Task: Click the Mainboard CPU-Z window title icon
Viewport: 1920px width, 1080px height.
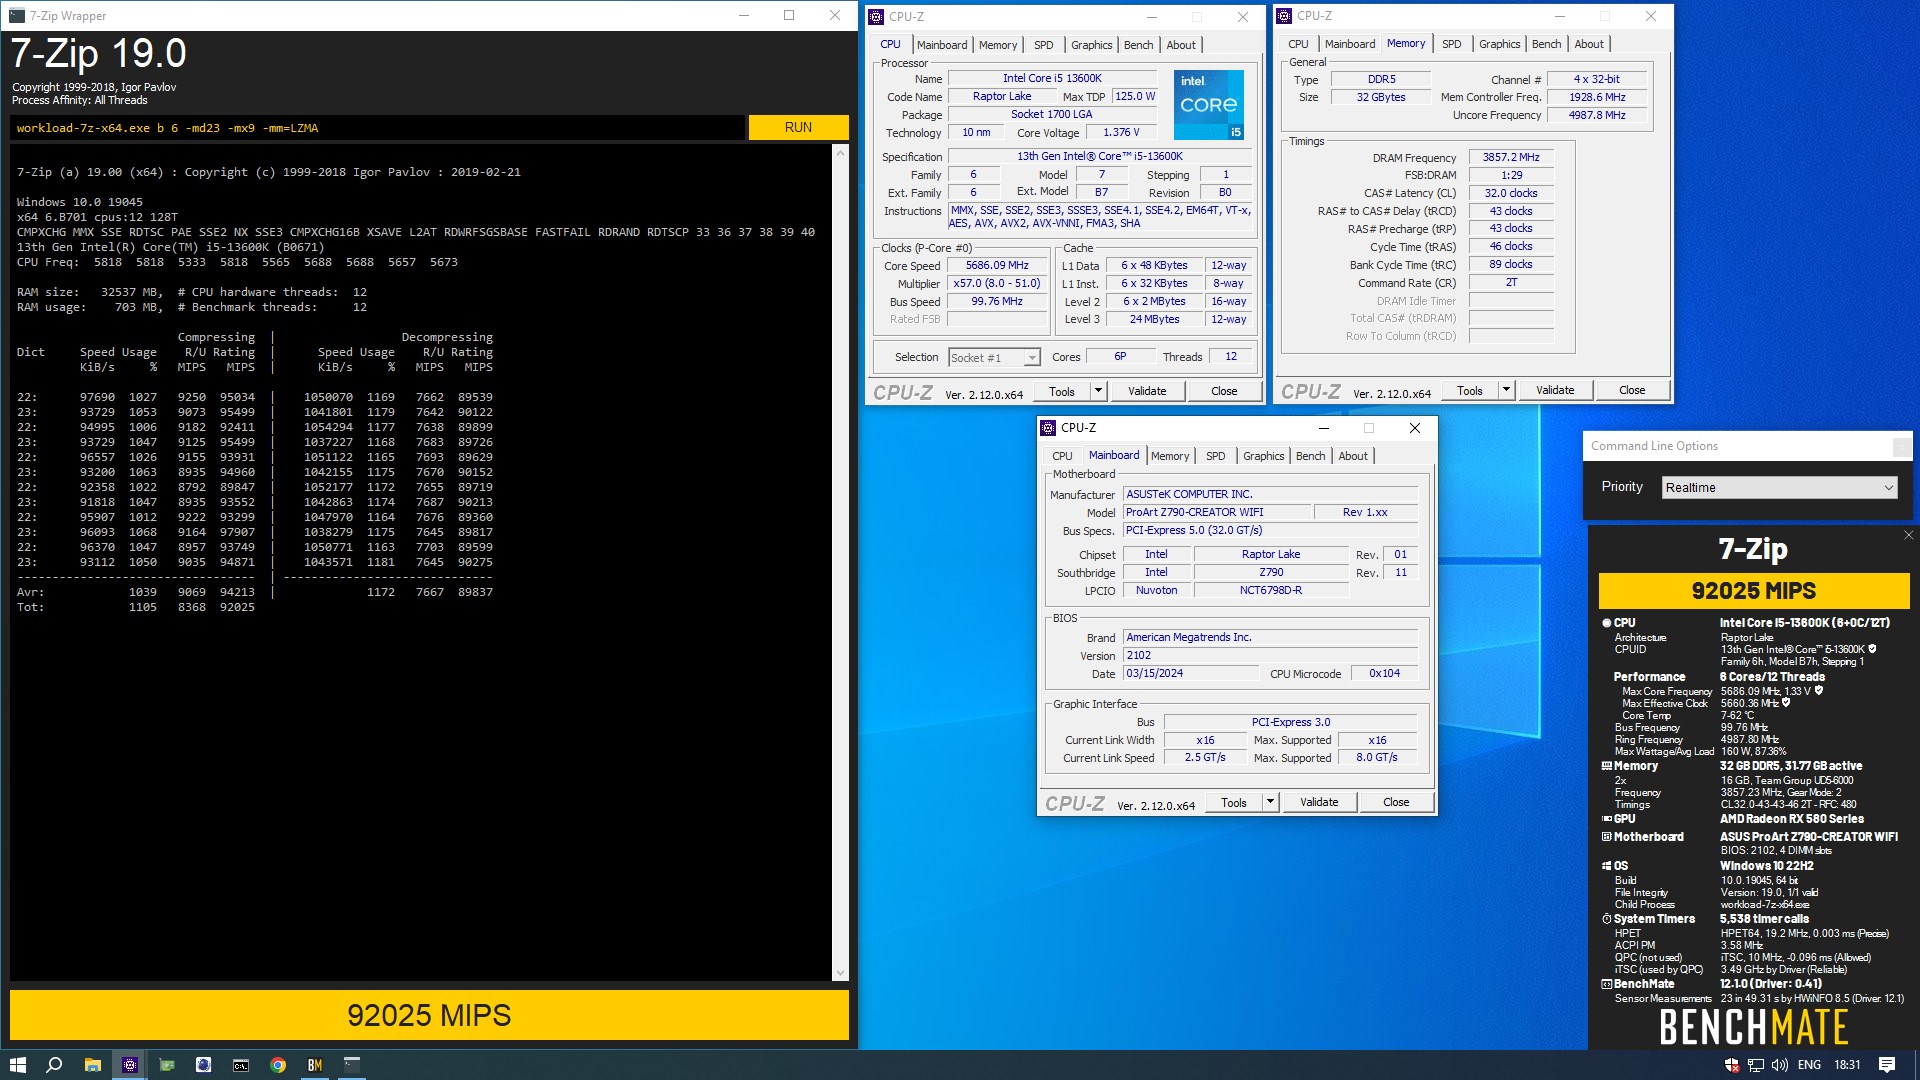Action: pyautogui.click(x=1048, y=428)
